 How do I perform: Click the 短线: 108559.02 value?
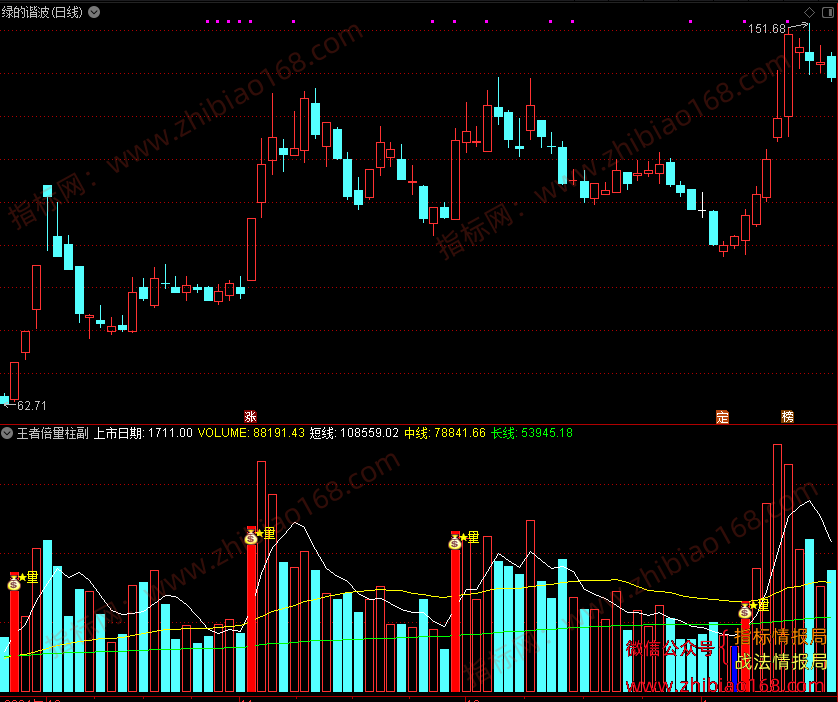click(x=354, y=433)
